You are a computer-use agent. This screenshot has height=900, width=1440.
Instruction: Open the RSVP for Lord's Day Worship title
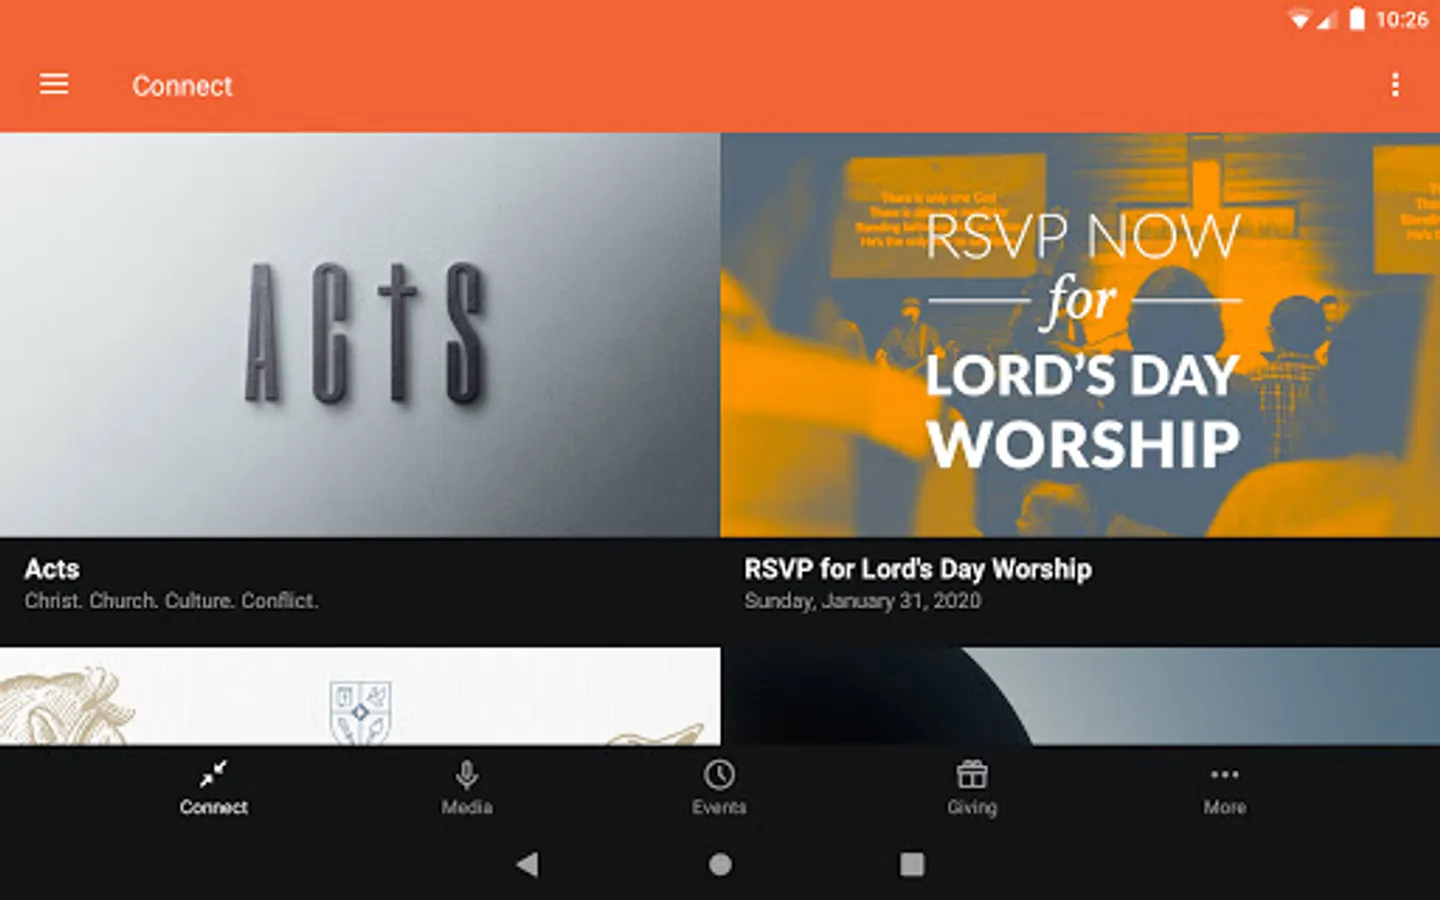click(918, 569)
